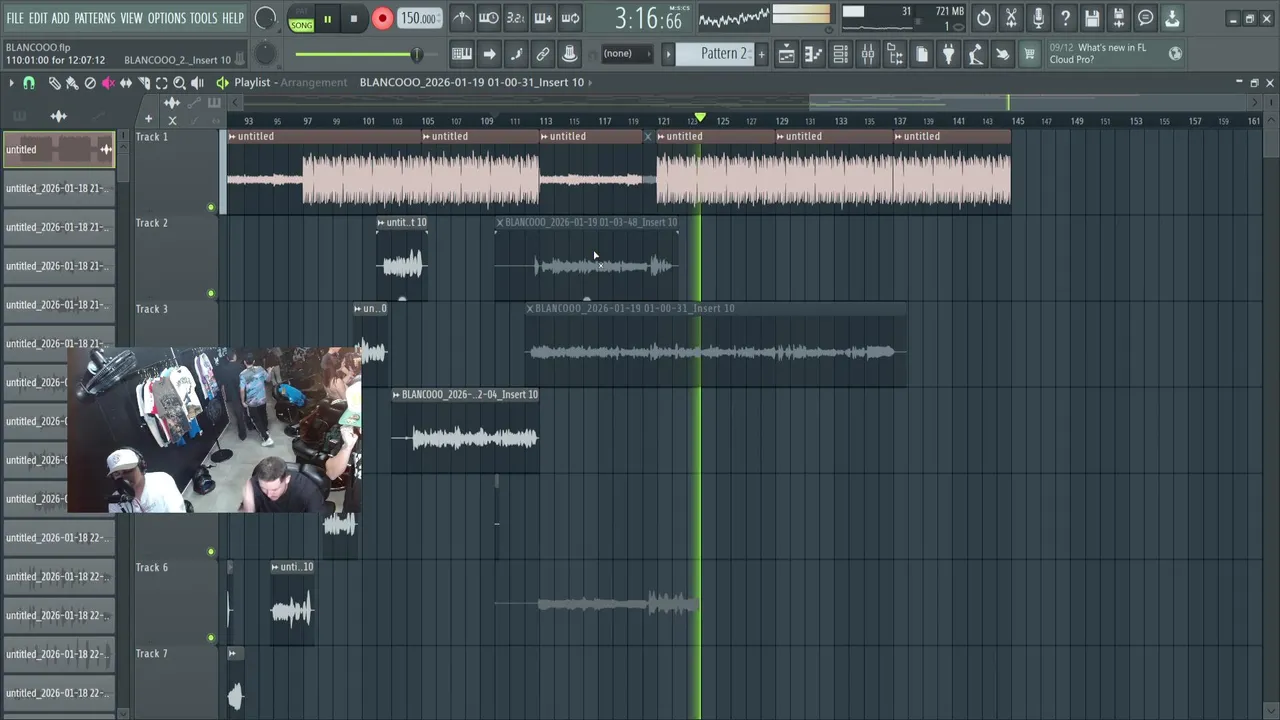This screenshot has width=1280, height=720.
Task: Open Arrangement selector in Playlist title
Action: coord(313,83)
